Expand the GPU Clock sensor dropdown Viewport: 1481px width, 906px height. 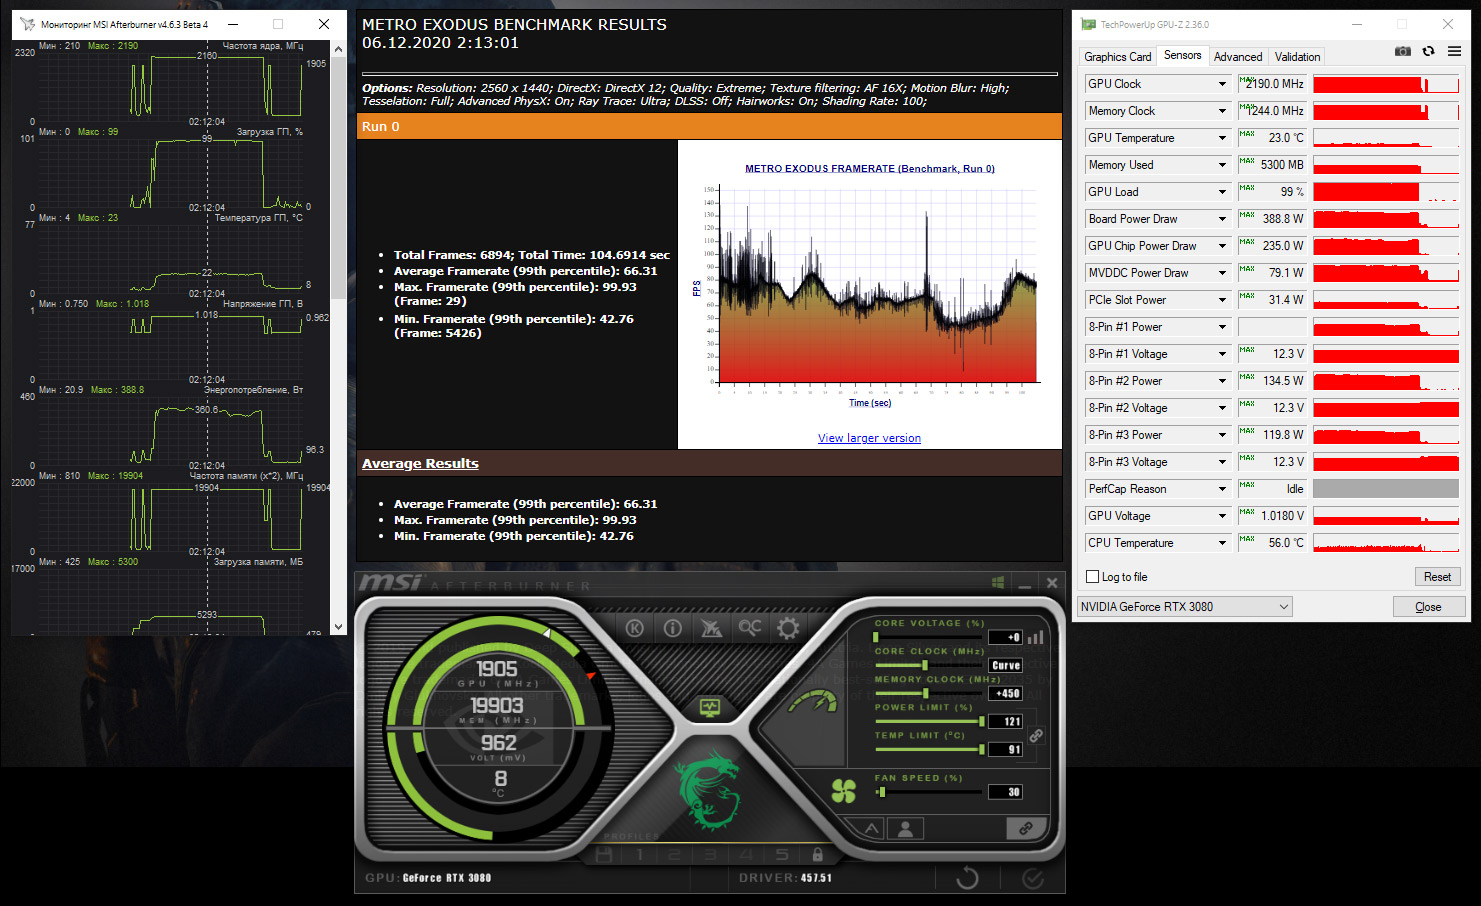coord(1222,84)
